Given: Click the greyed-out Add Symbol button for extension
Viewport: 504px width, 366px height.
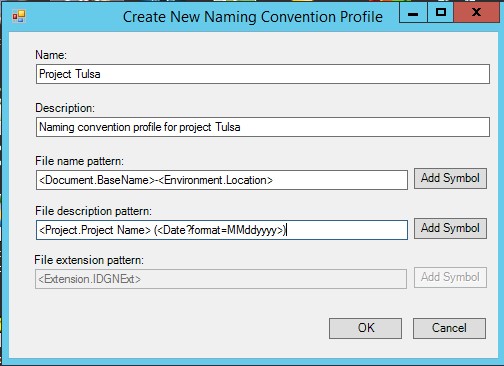Looking at the screenshot, I should [x=450, y=277].
